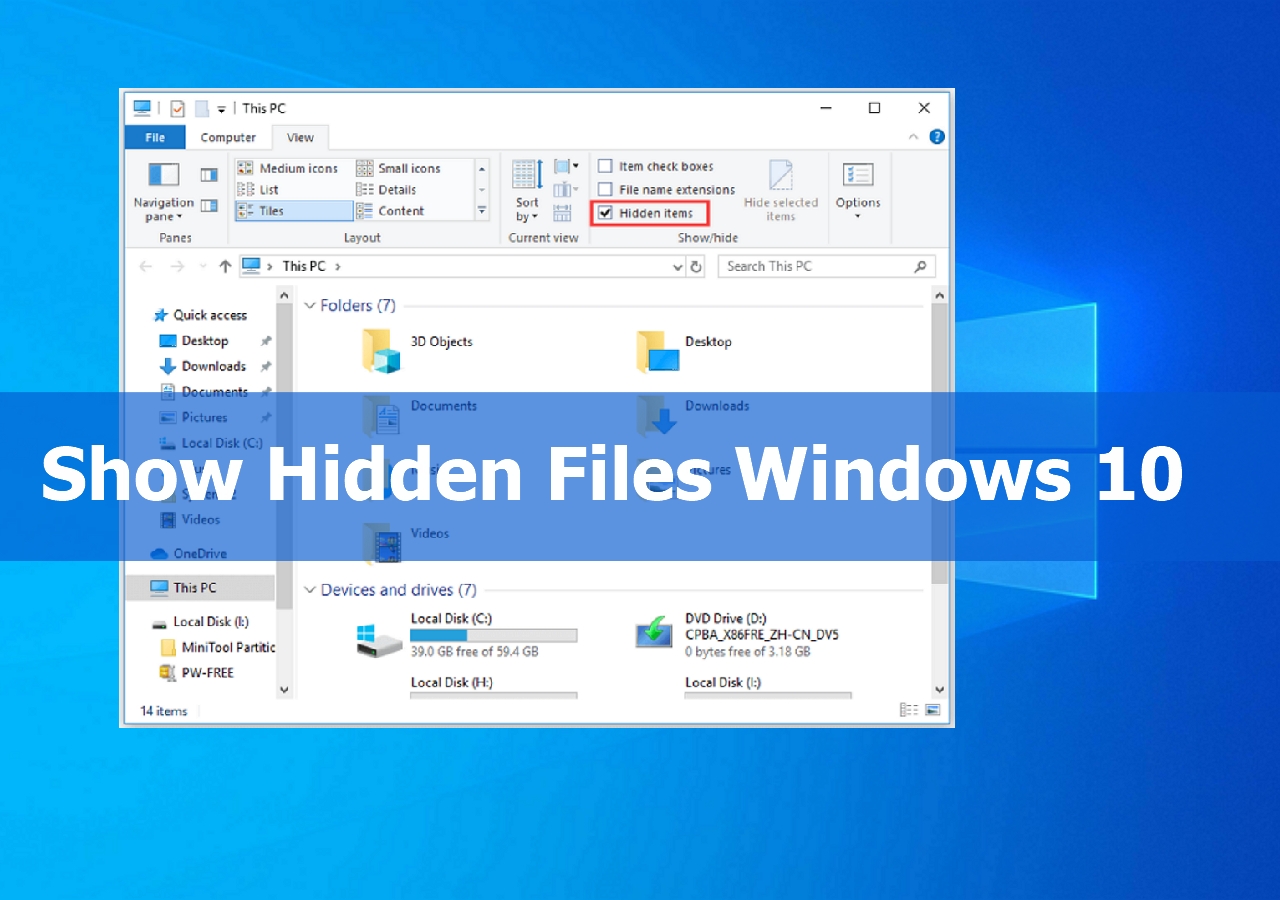Click the This PC address path field
1280x900 pixels.
click(462, 266)
